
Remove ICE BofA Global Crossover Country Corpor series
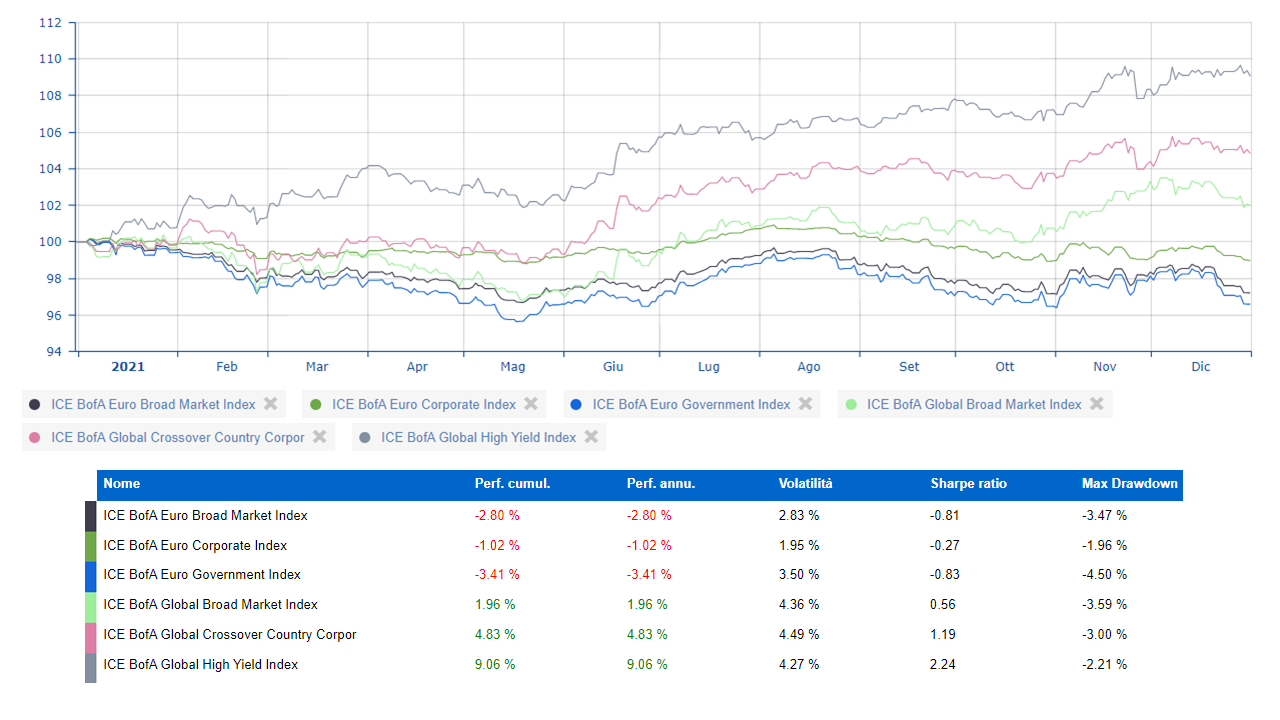tap(319, 437)
